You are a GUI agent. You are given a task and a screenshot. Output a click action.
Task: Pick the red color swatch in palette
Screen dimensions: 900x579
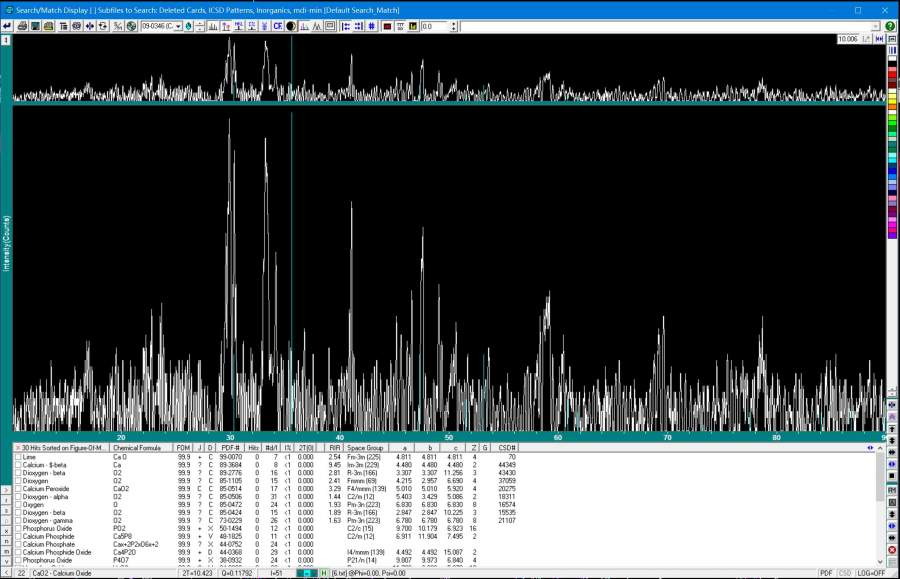pos(892,74)
